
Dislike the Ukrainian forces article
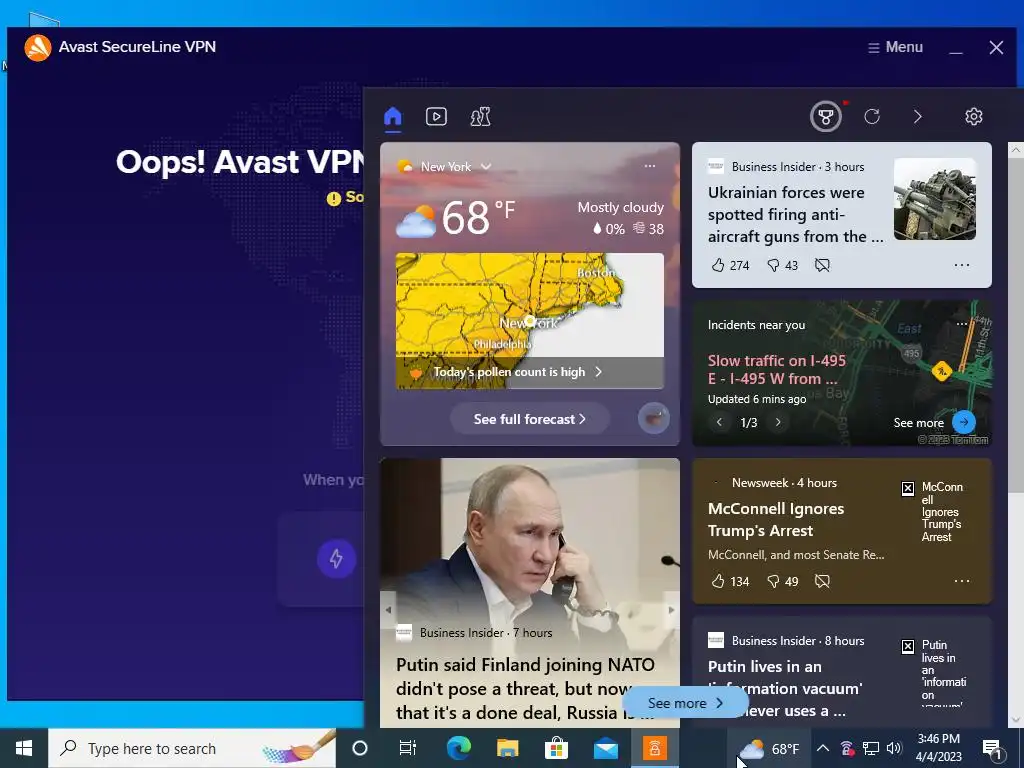coord(782,265)
